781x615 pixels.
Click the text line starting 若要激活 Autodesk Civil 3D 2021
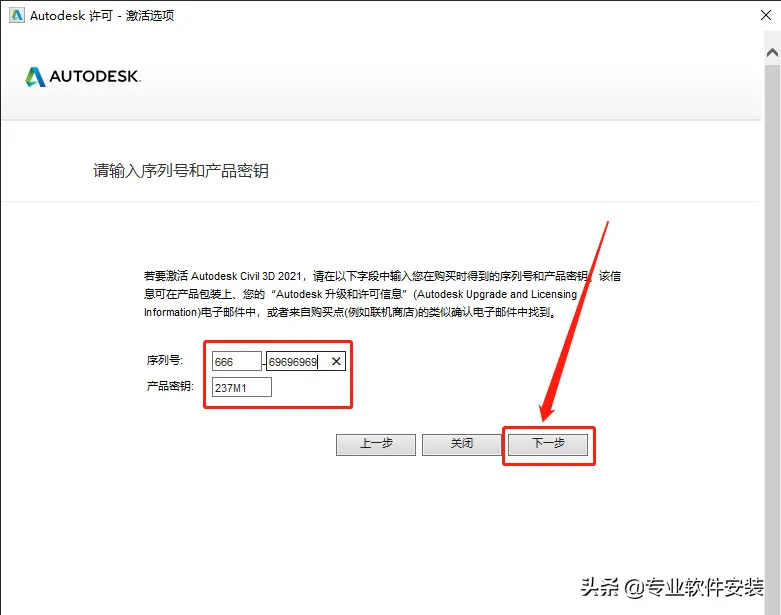pos(383,276)
